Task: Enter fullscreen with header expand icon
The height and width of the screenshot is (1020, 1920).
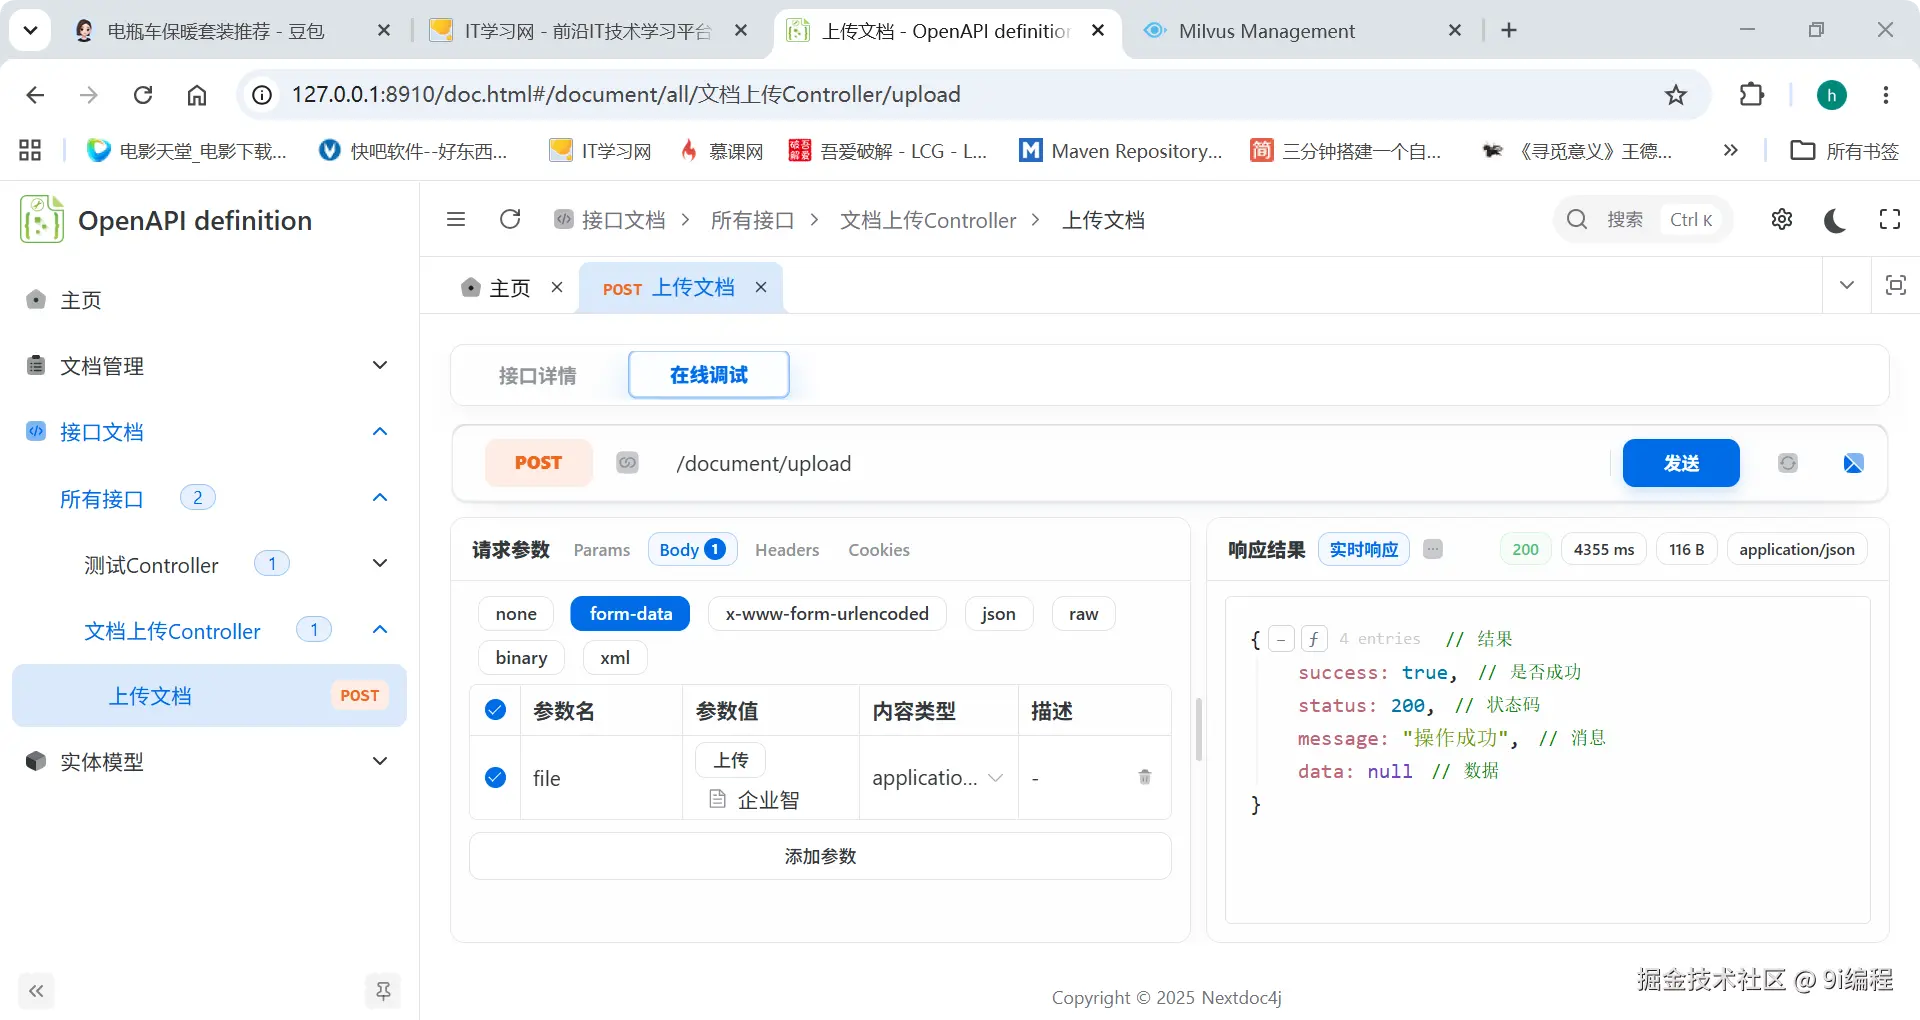Action: click(x=1890, y=219)
